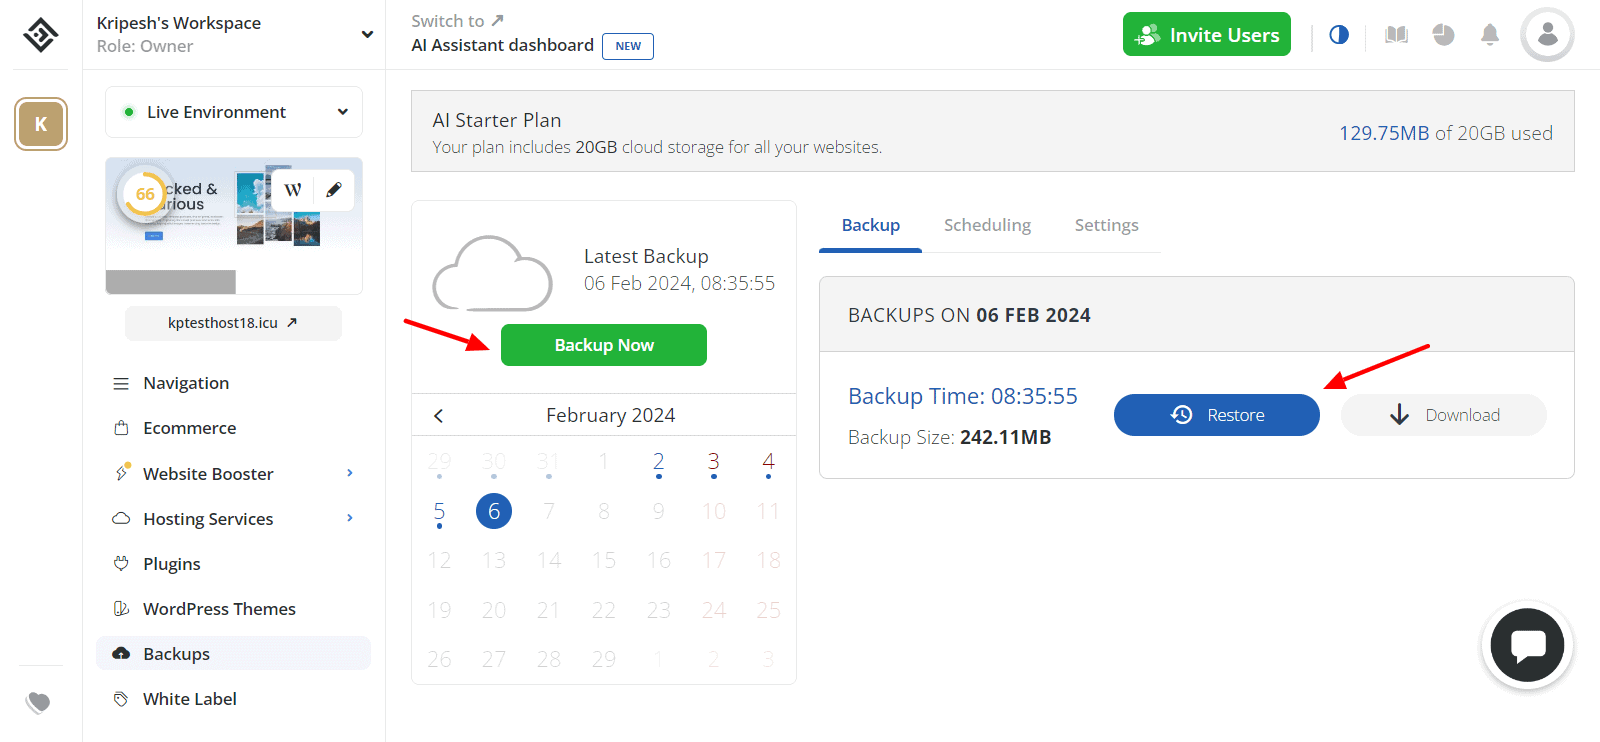Go to previous month in calendar

click(438, 416)
